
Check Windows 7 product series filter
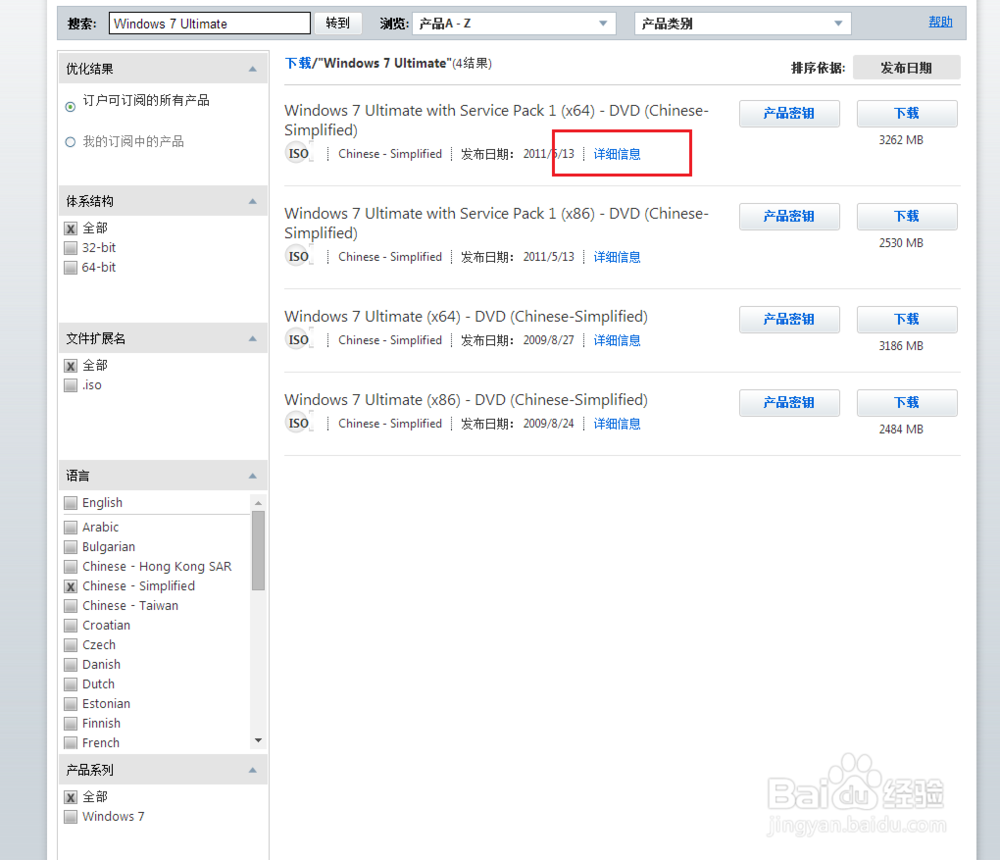71,817
